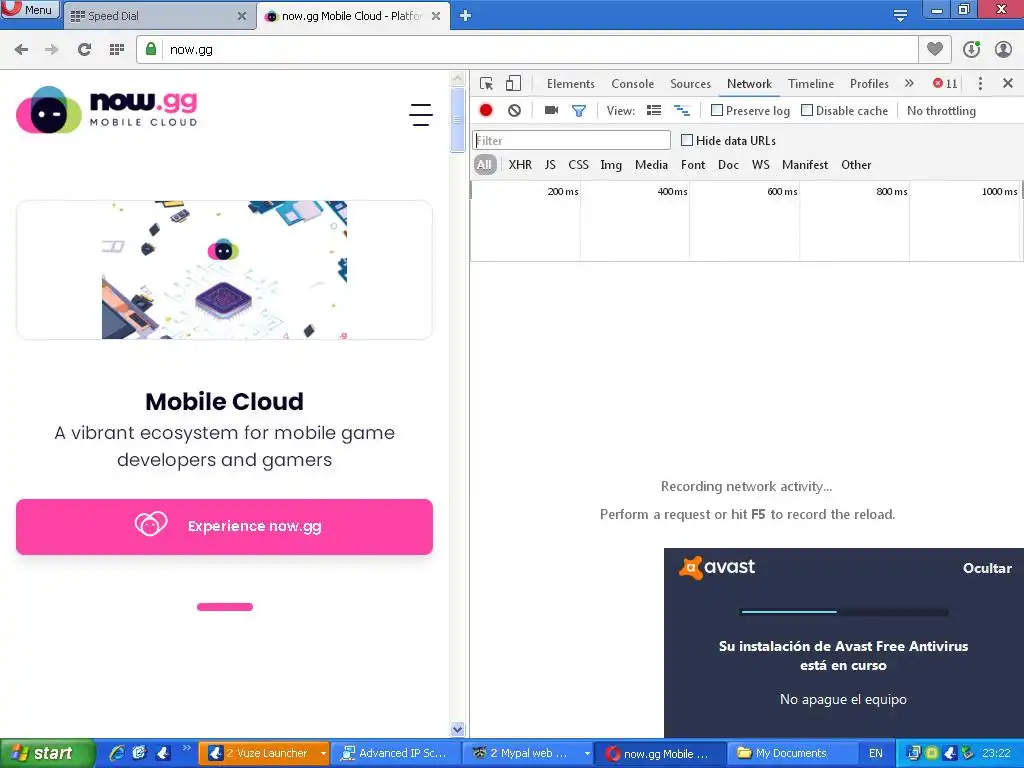Switch to the Profiles tab
Image resolution: width=1024 pixels, height=768 pixels.
point(869,84)
